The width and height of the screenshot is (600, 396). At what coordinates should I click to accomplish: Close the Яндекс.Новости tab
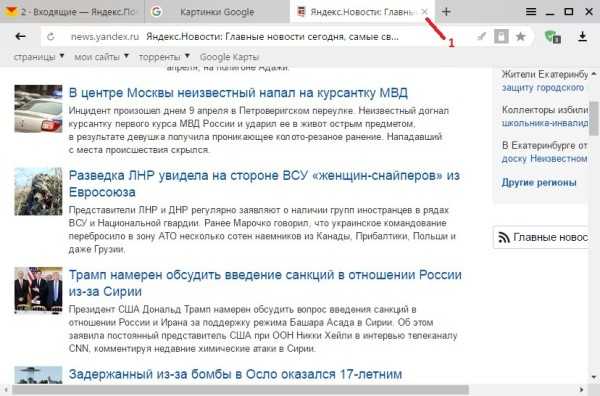tap(424, 12)
